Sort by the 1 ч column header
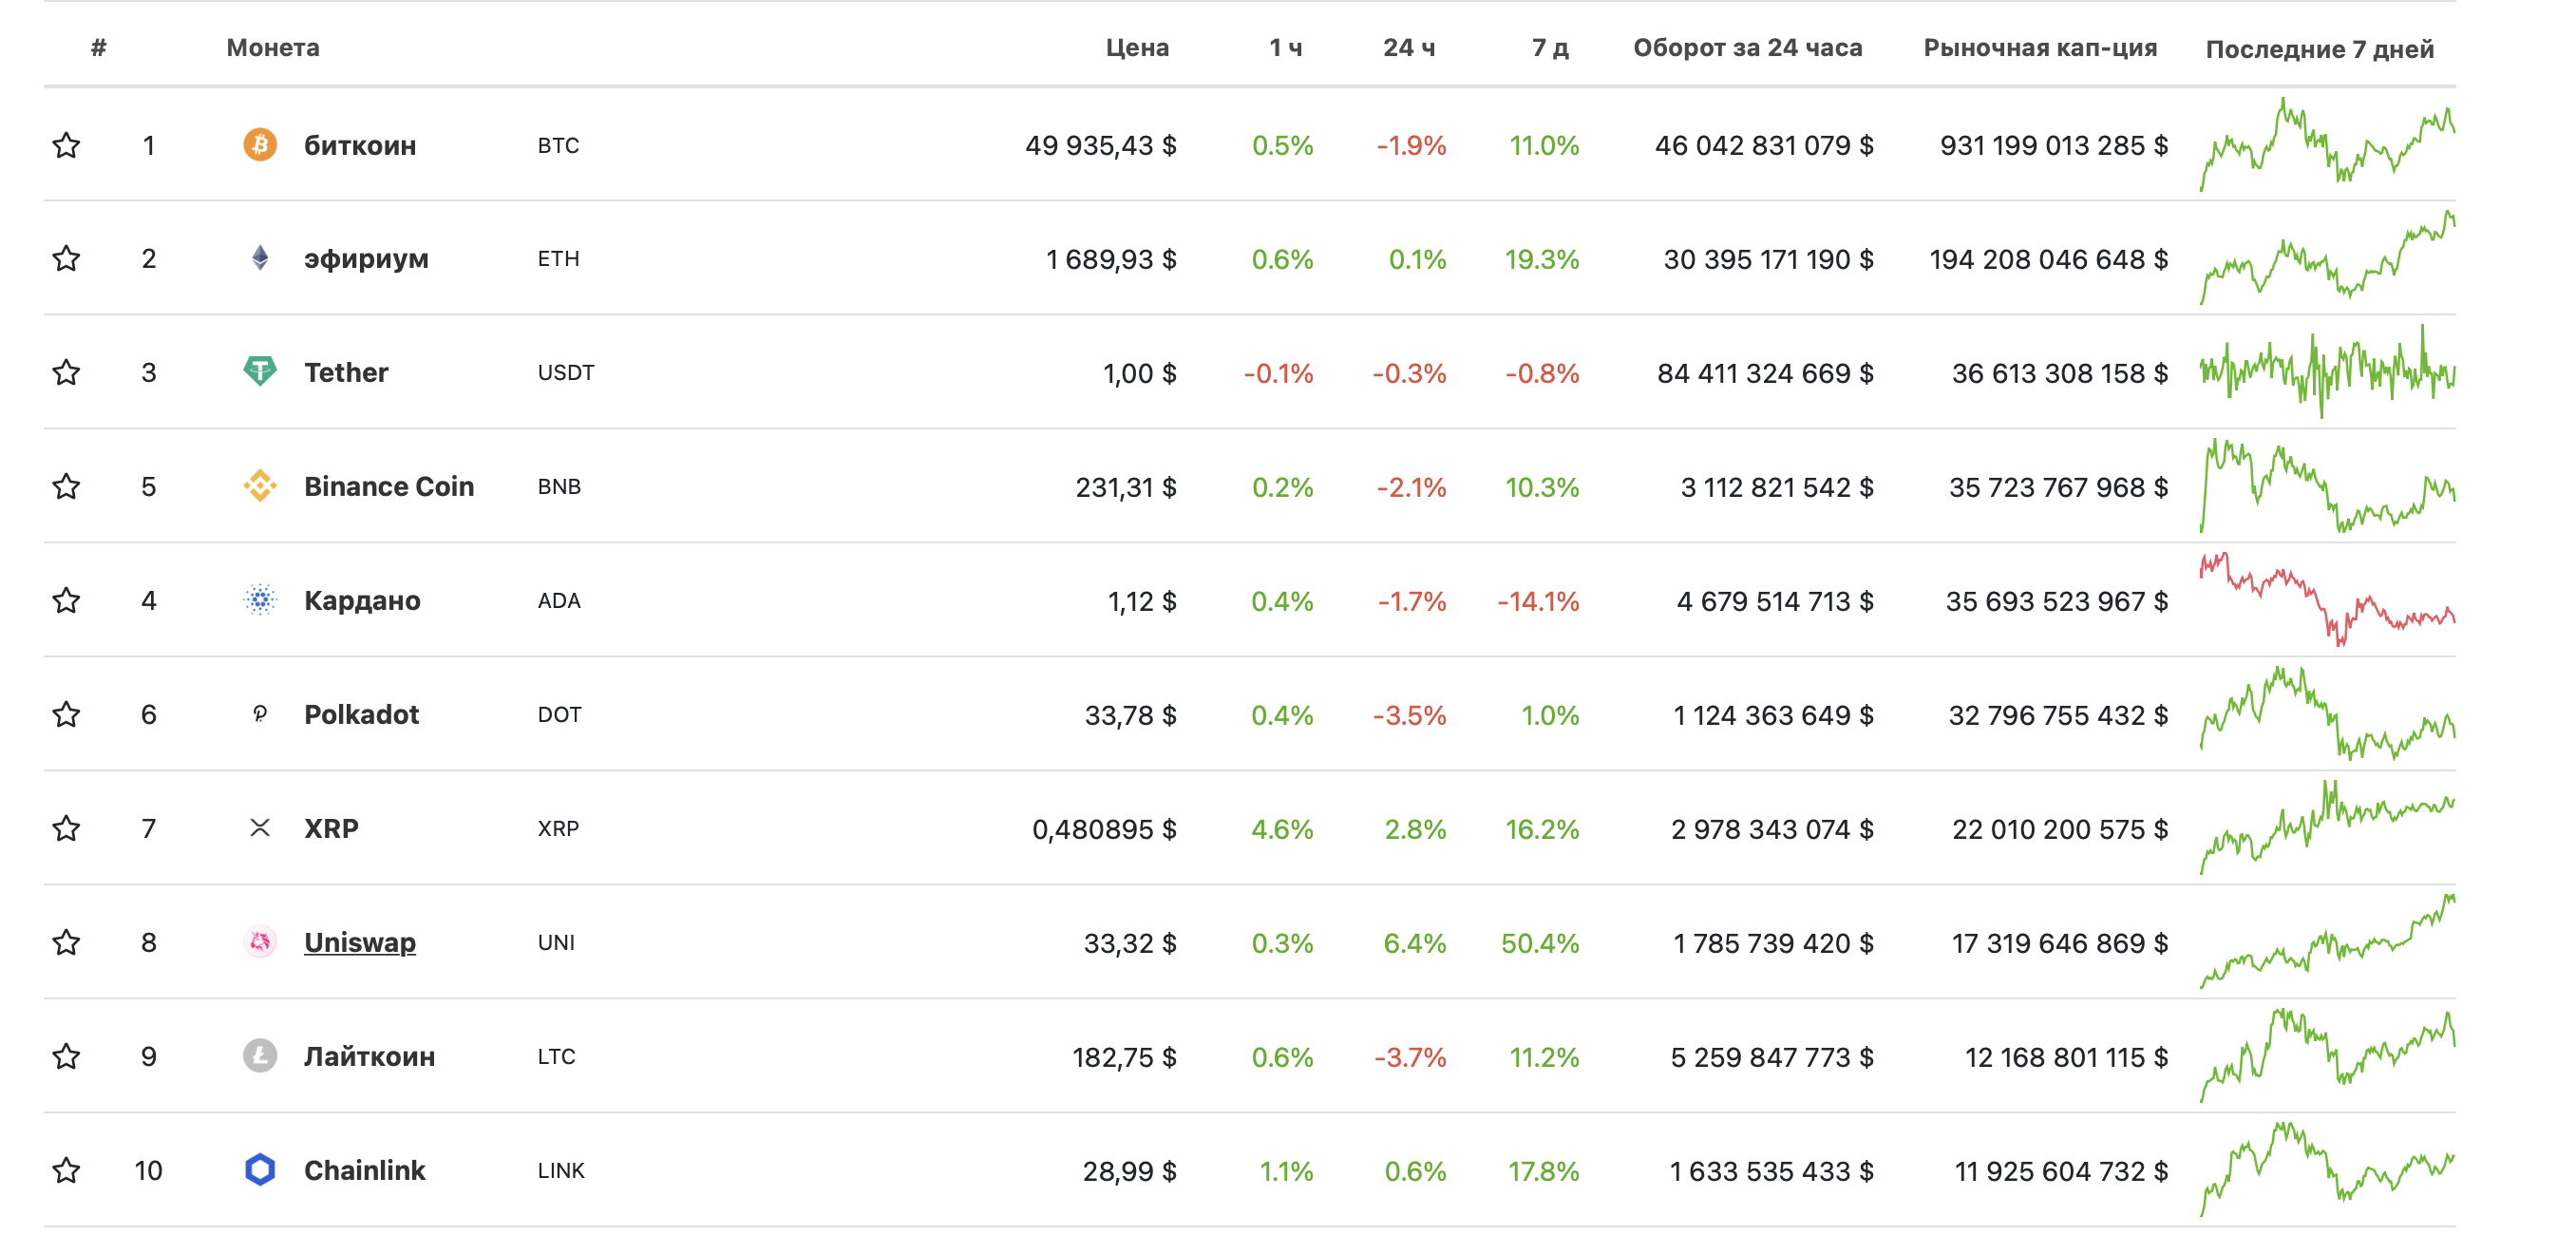 [x=1286, y=47]
